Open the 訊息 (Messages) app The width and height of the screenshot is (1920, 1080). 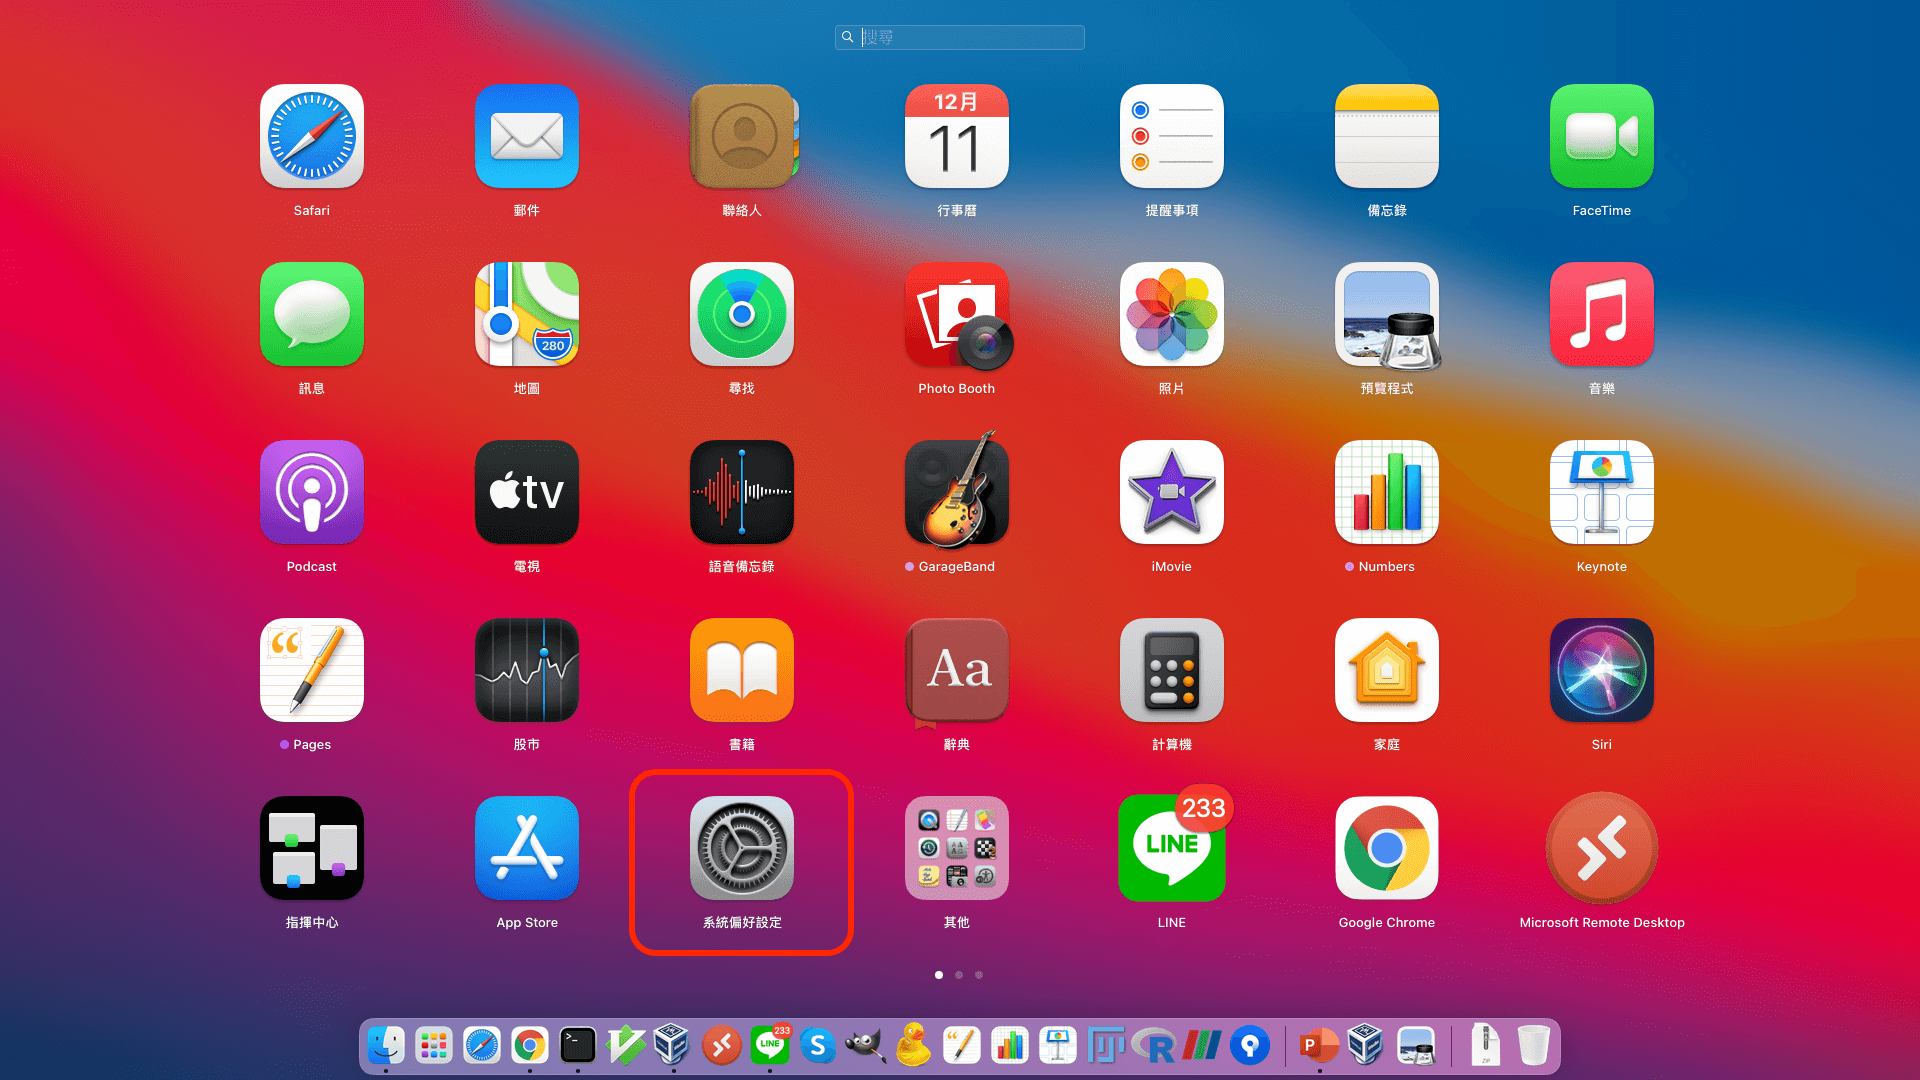click(x=312, y=314)
